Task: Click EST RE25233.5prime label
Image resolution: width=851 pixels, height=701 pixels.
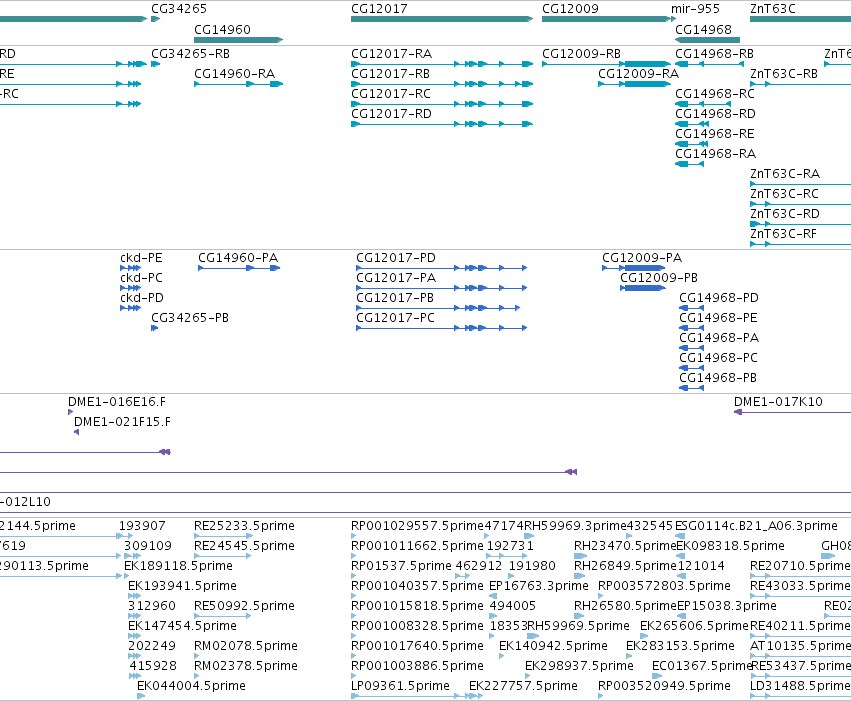Action: [x=244, y=526]
